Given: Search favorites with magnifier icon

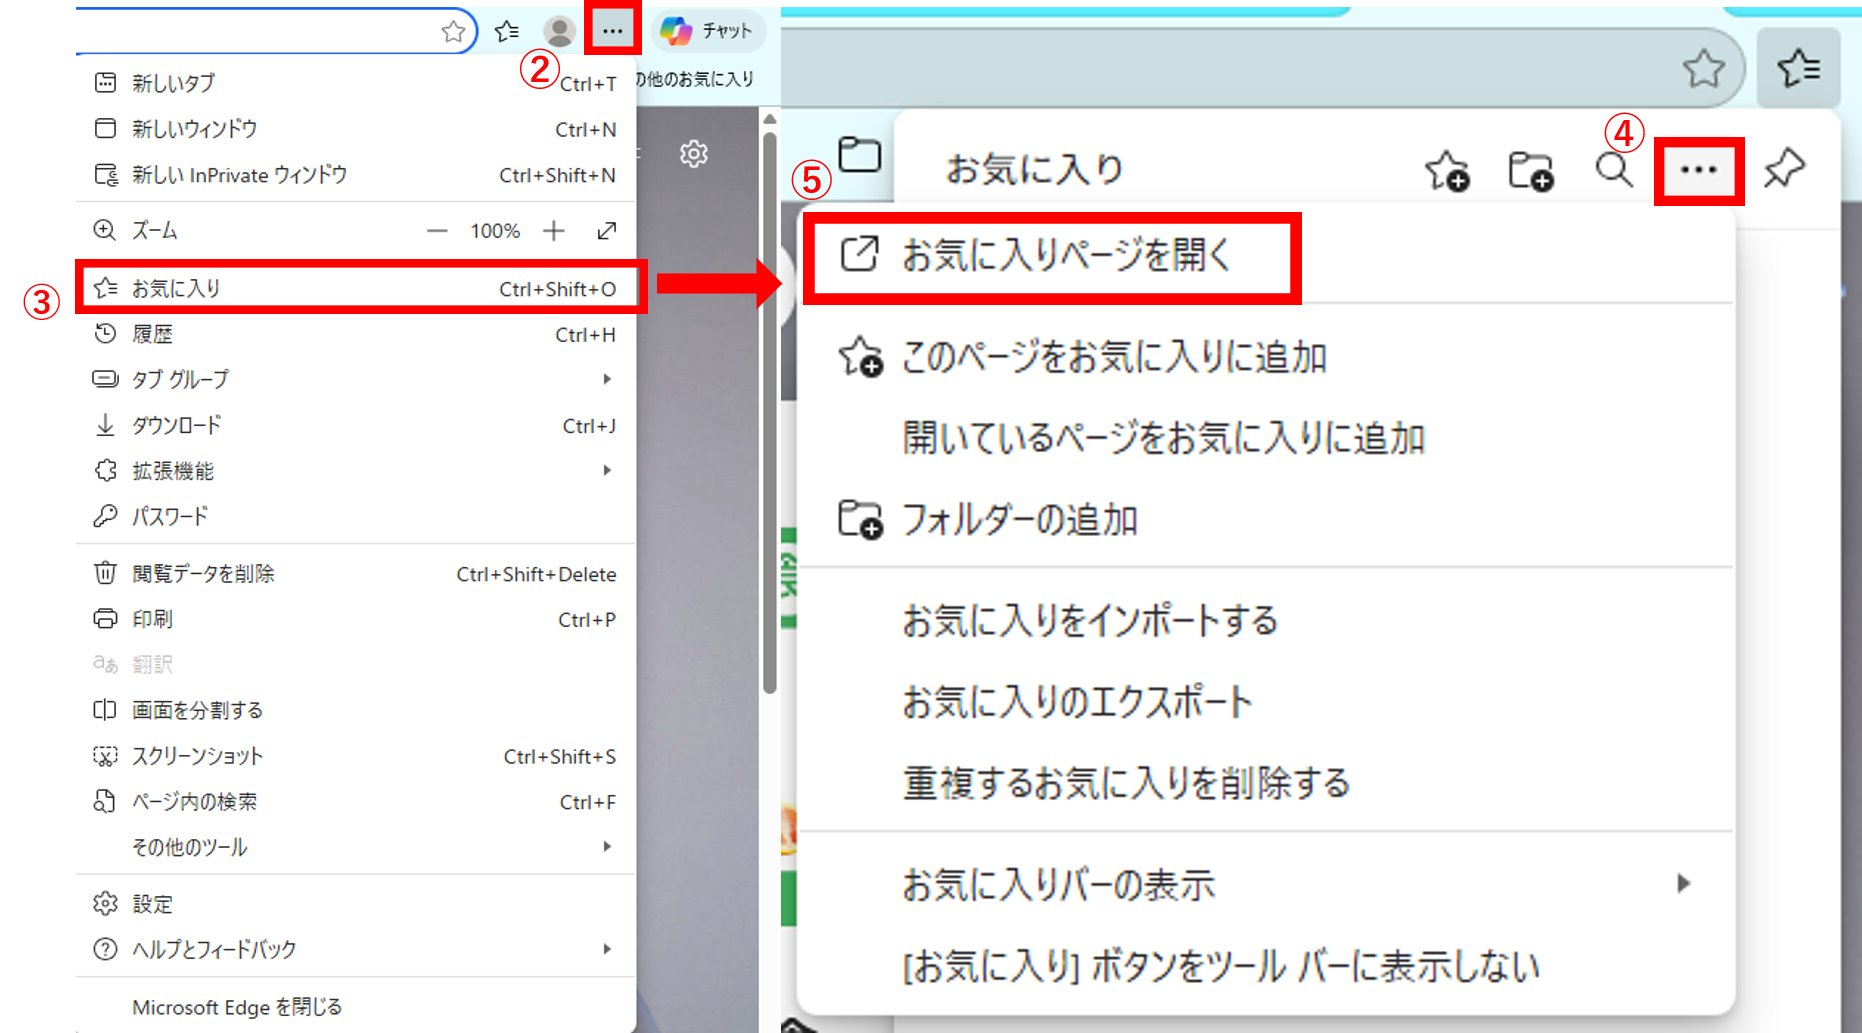Looking at the screenshot, I should click(1613, 171).
